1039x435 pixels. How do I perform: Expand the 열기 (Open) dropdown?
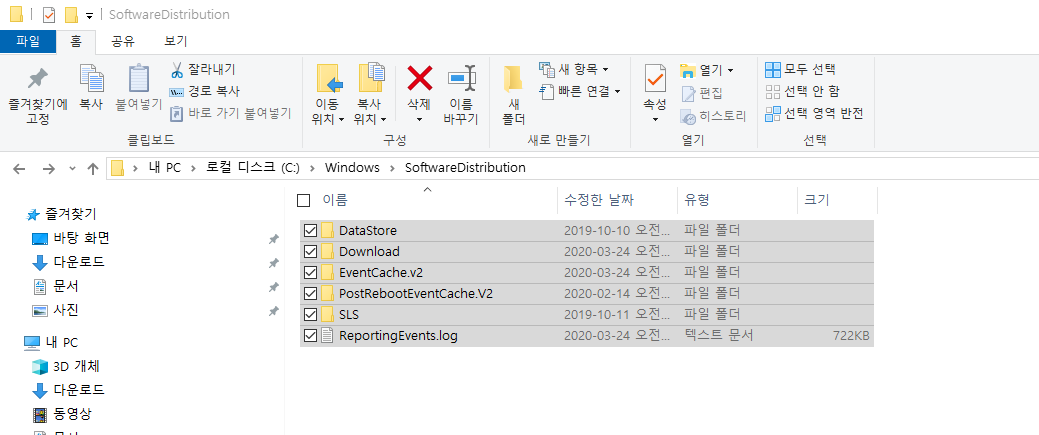coord(730,70)
